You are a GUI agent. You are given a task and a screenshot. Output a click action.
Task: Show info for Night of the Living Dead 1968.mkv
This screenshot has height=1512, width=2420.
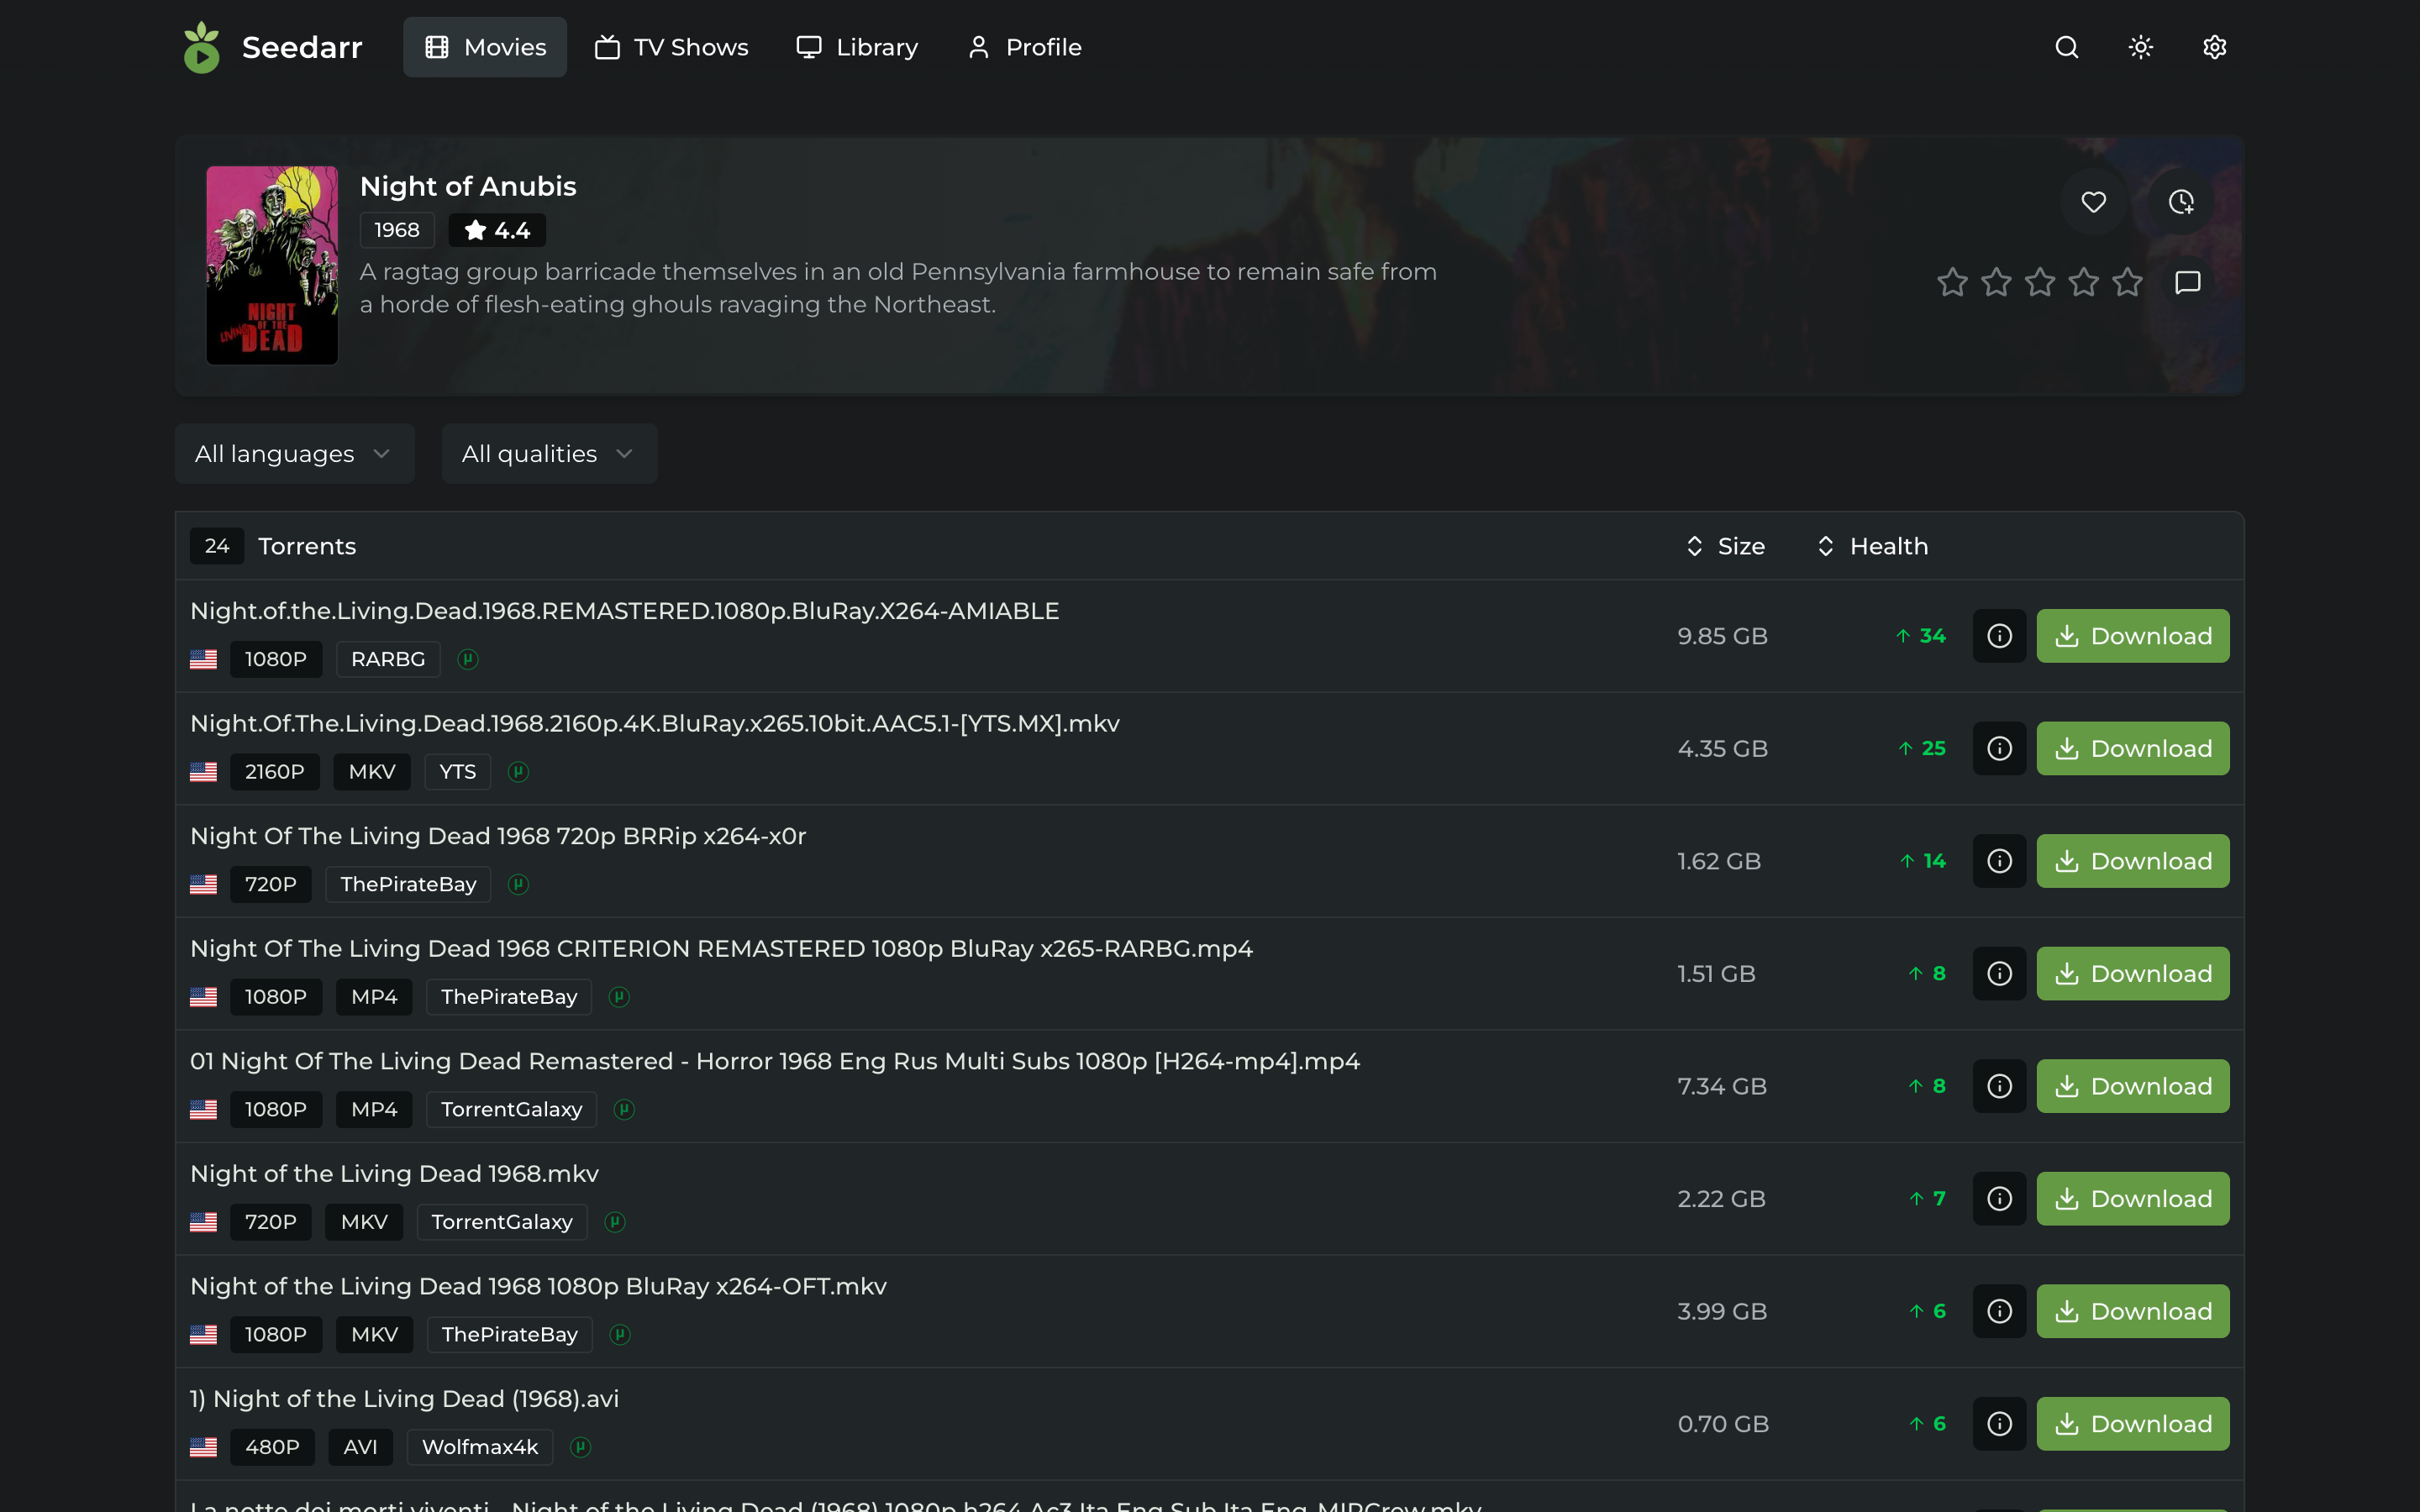pyautogui.click(x=1999, y=1199)
